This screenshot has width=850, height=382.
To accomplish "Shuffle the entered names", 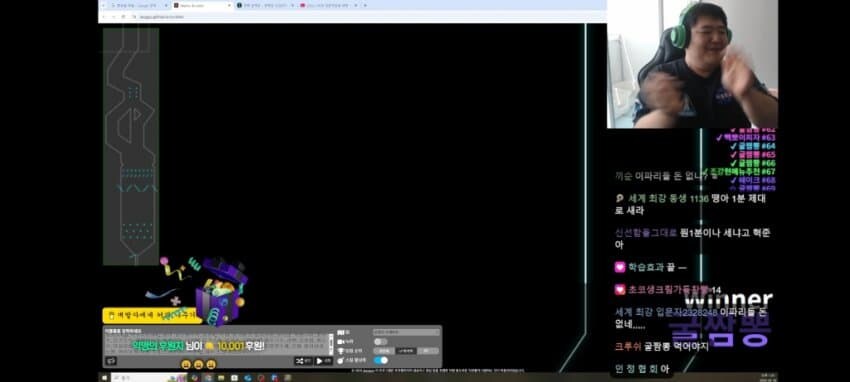I will click(x=304, y=361).
